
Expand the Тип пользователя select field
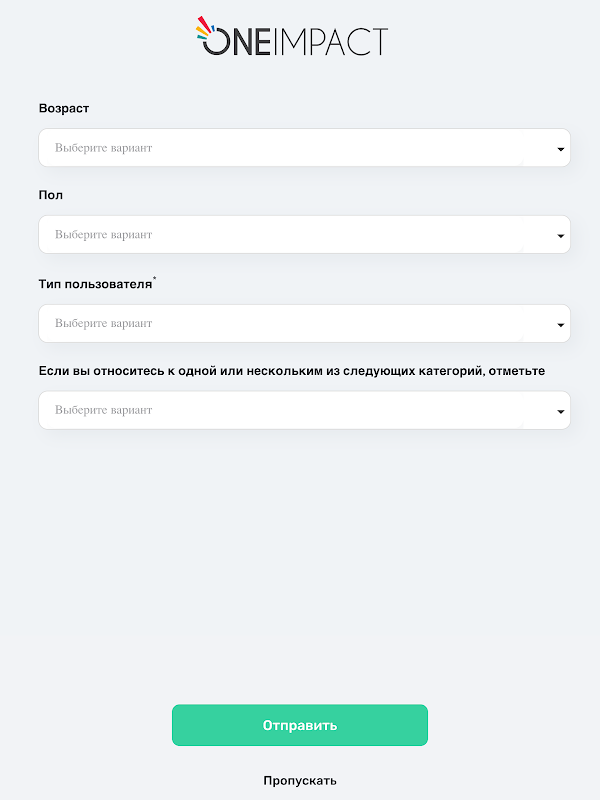point(305,323)
